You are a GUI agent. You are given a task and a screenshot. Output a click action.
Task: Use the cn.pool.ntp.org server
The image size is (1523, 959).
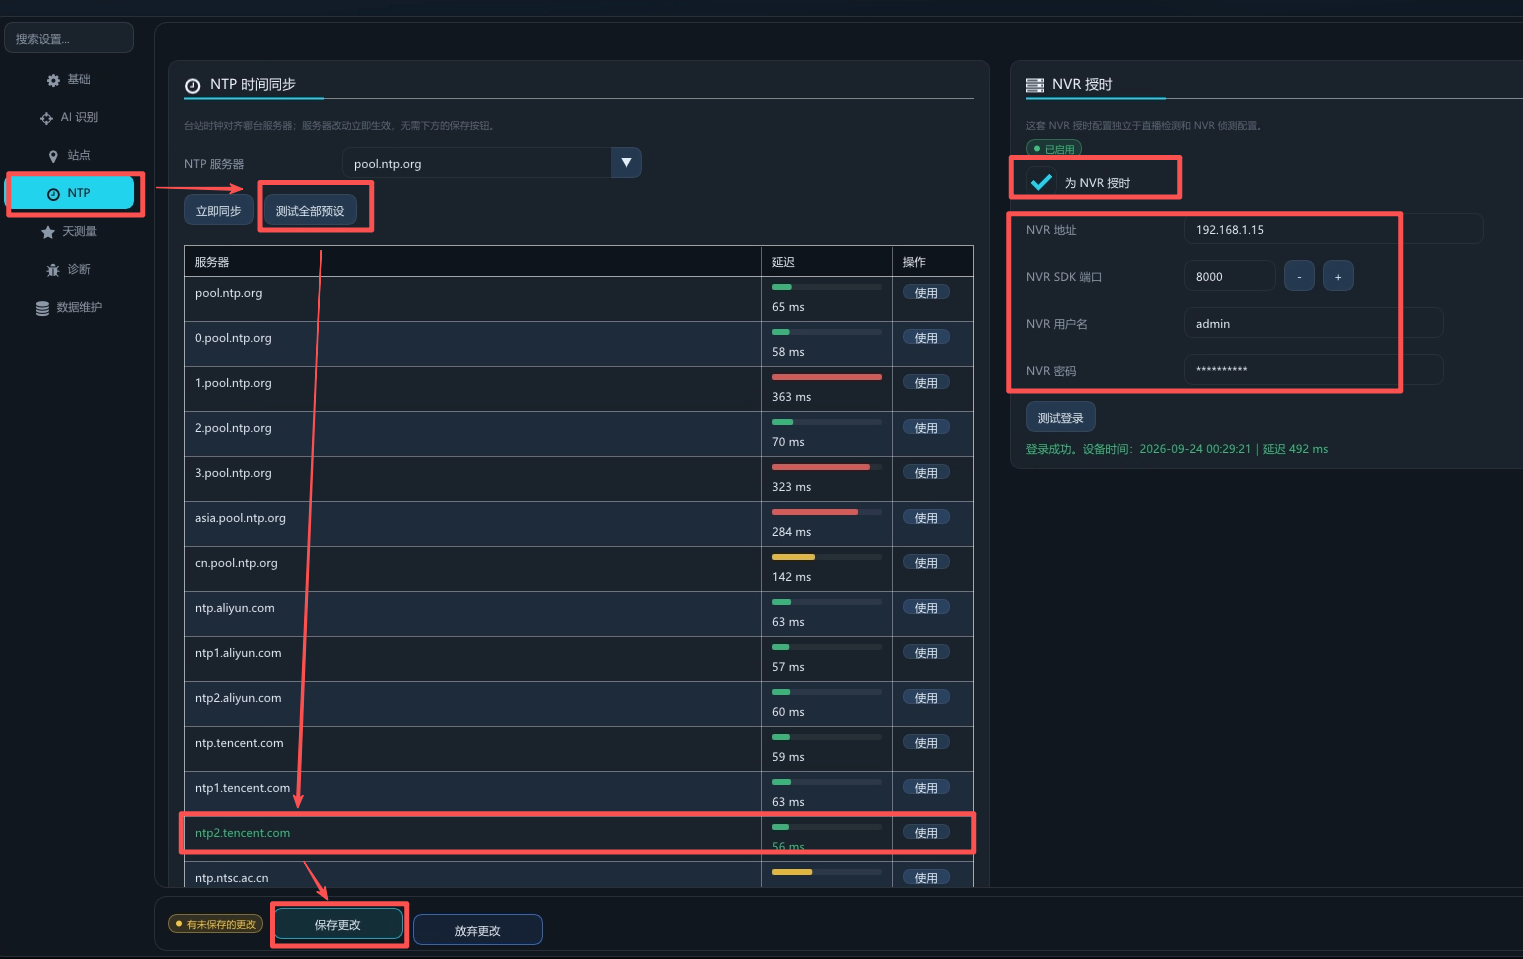tap(926, 563)
